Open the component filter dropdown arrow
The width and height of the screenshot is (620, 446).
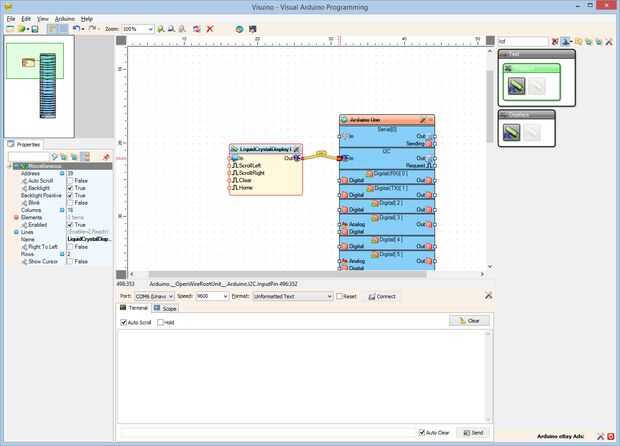click(571, 41)
